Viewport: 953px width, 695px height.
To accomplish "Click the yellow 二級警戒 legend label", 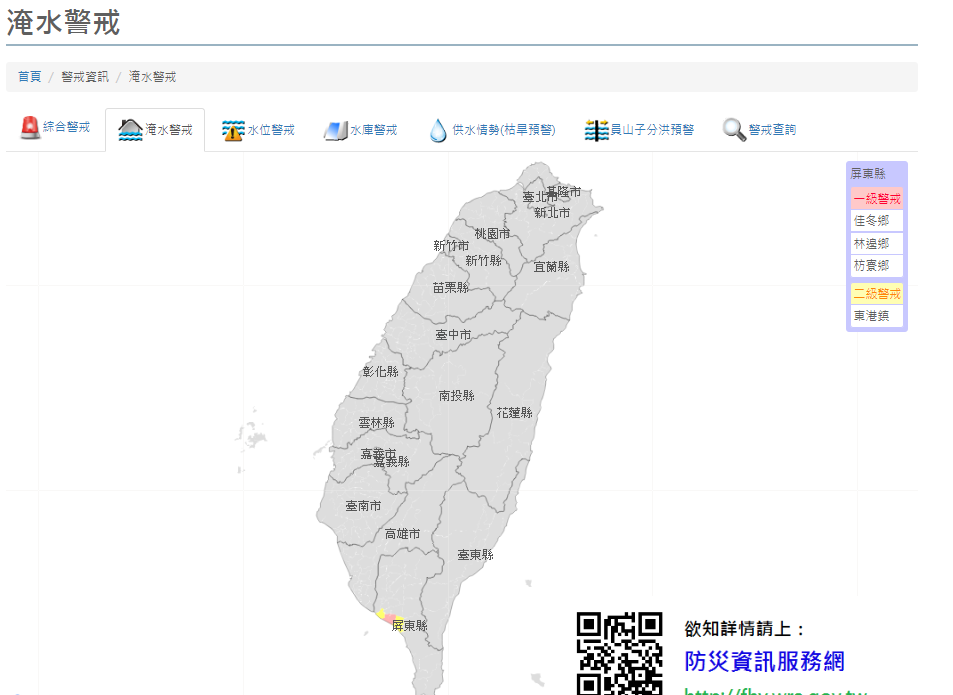I will pos(876,294).
